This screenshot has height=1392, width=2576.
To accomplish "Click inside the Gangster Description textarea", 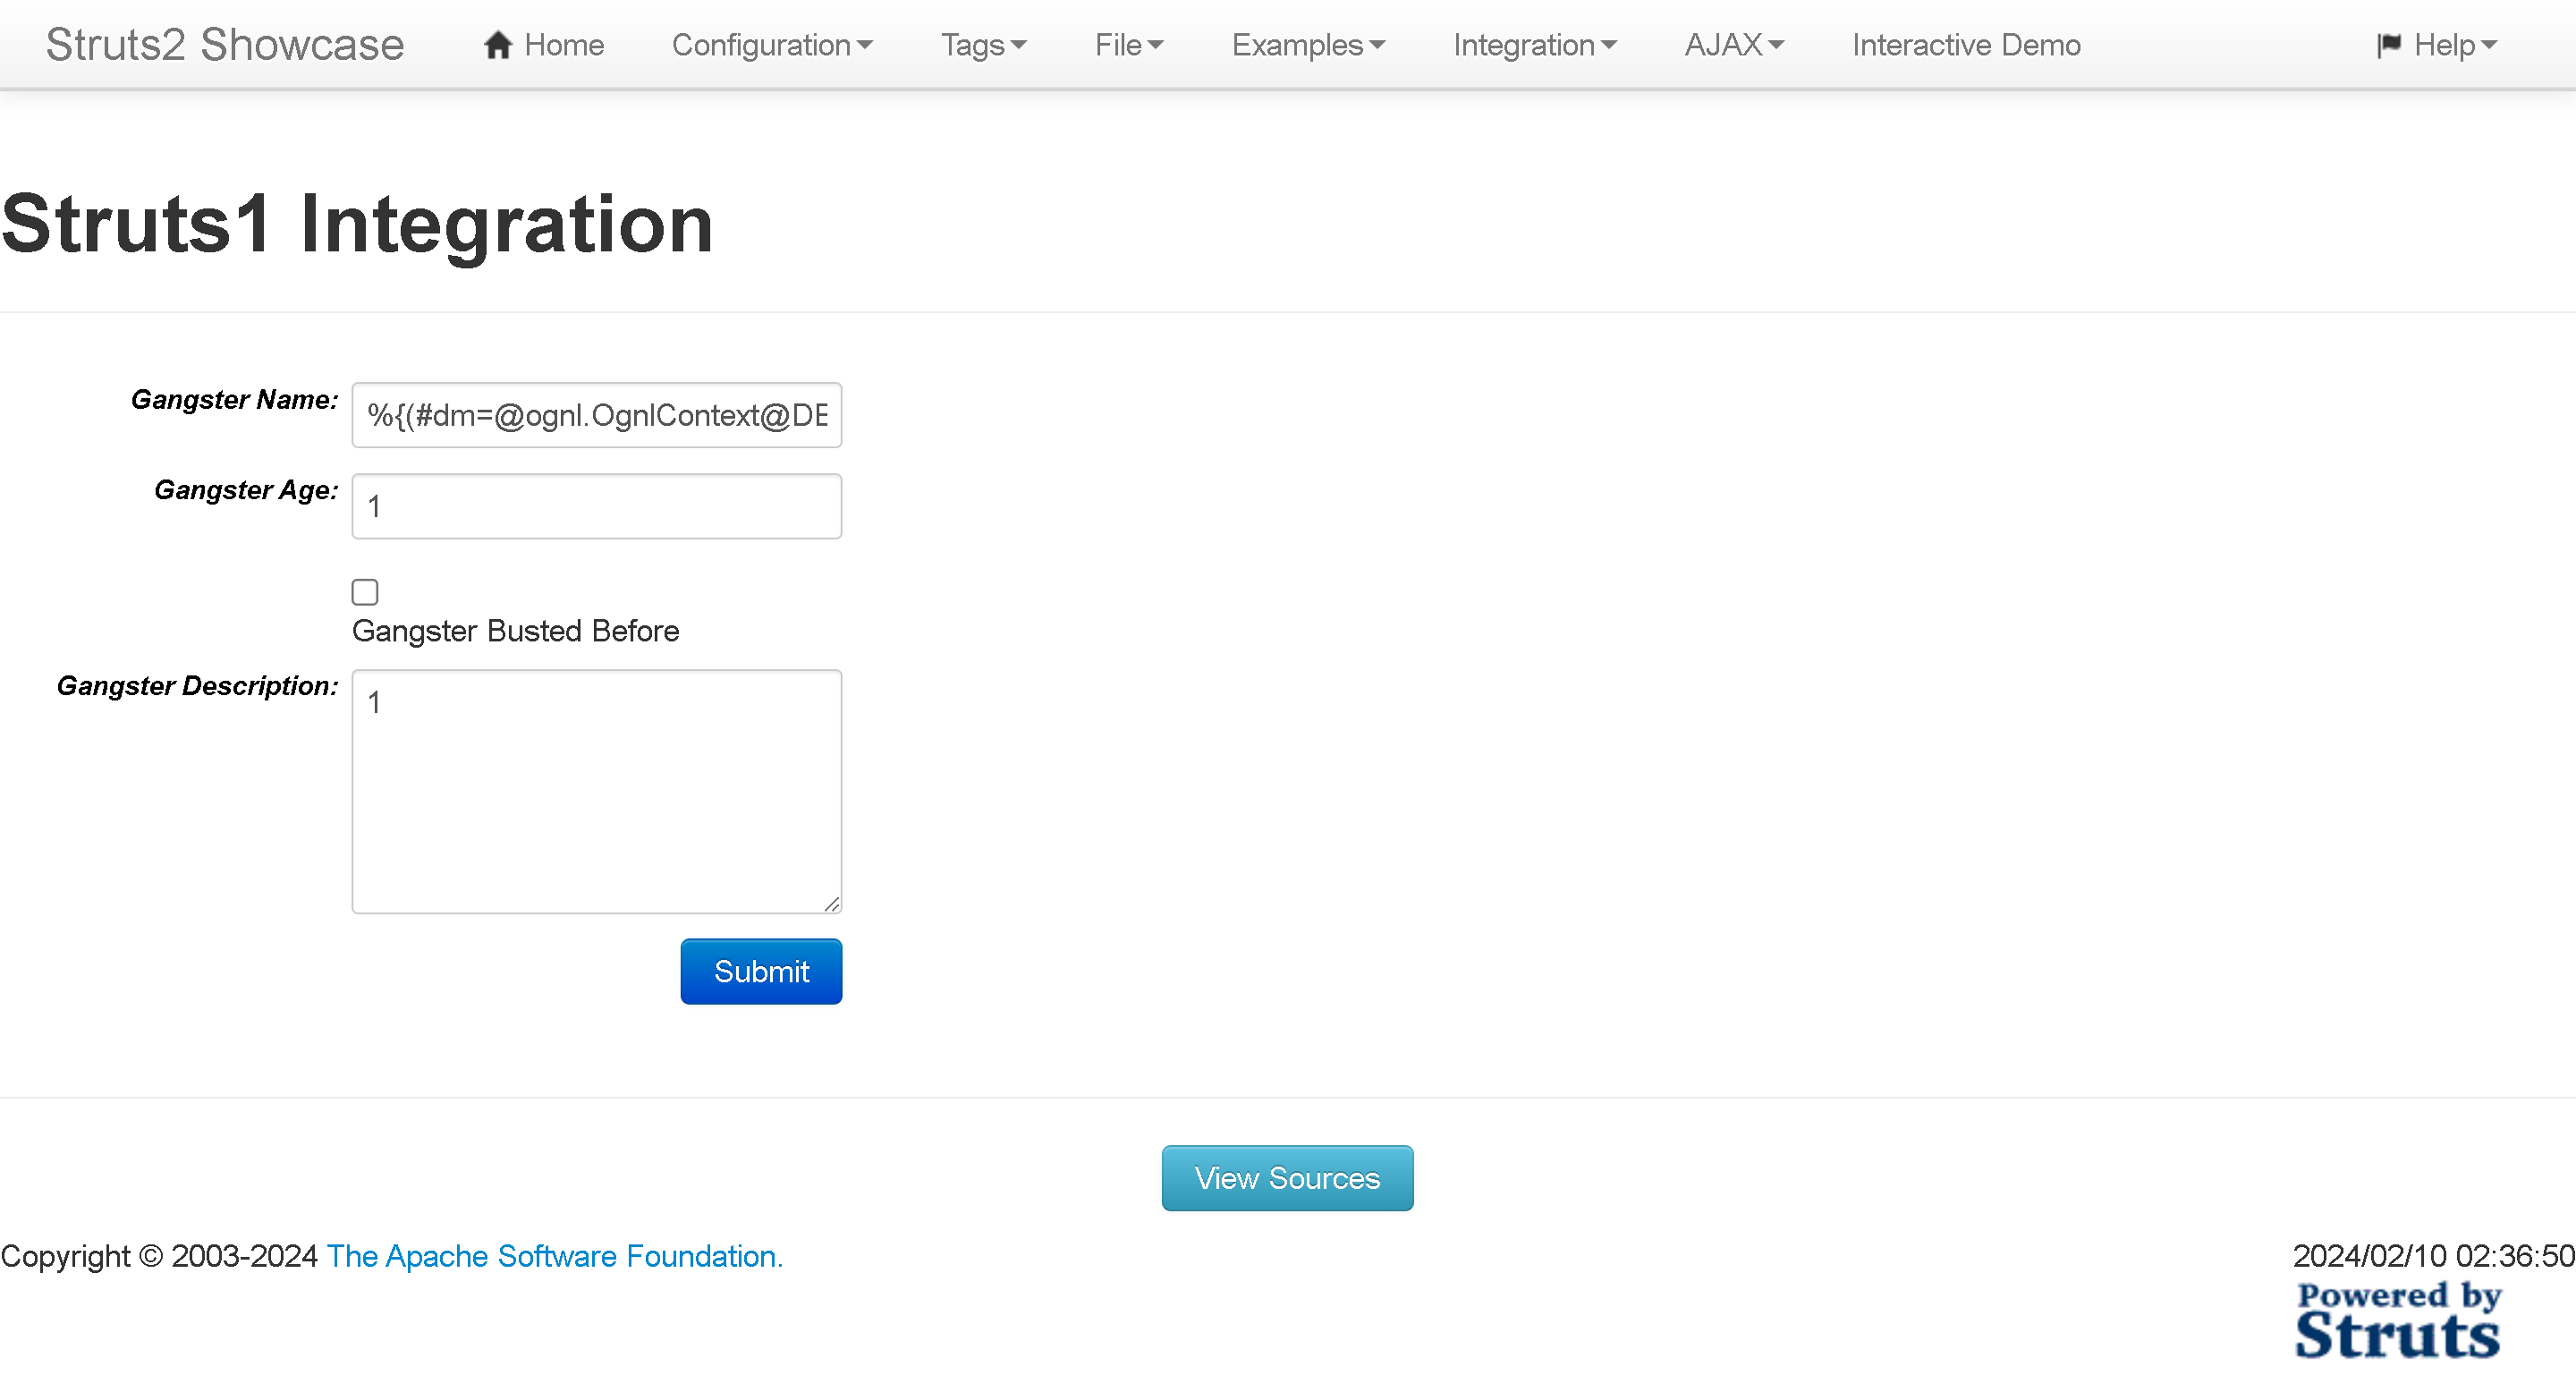I will [596, 790].
